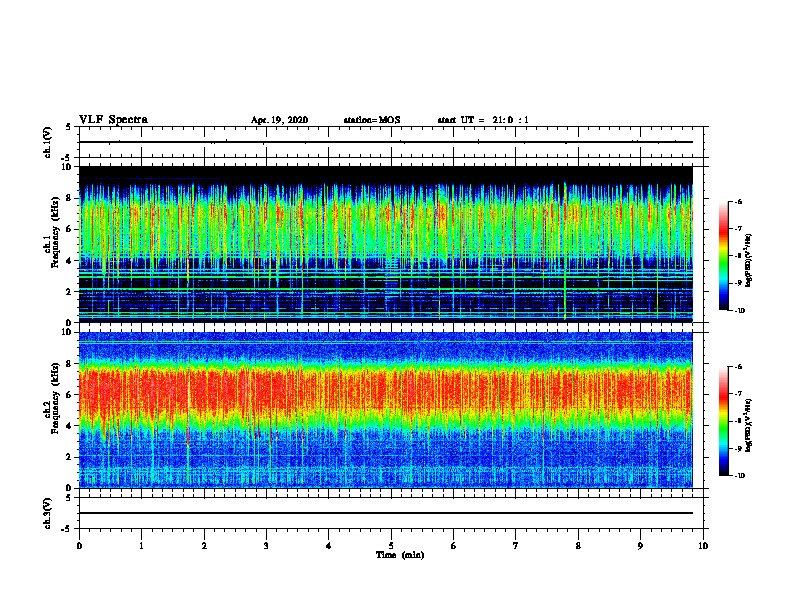Image resolution: width=792 pixels, height=612 pixels.
Task: Select the date text "Apr. 19, 2020"
Action: 279,120
